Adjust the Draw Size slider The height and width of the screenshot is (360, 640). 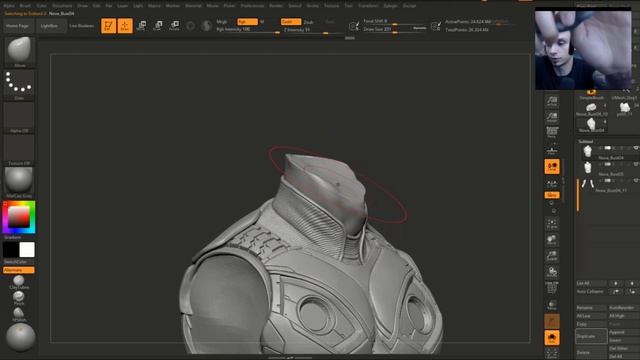pos(395,29)
